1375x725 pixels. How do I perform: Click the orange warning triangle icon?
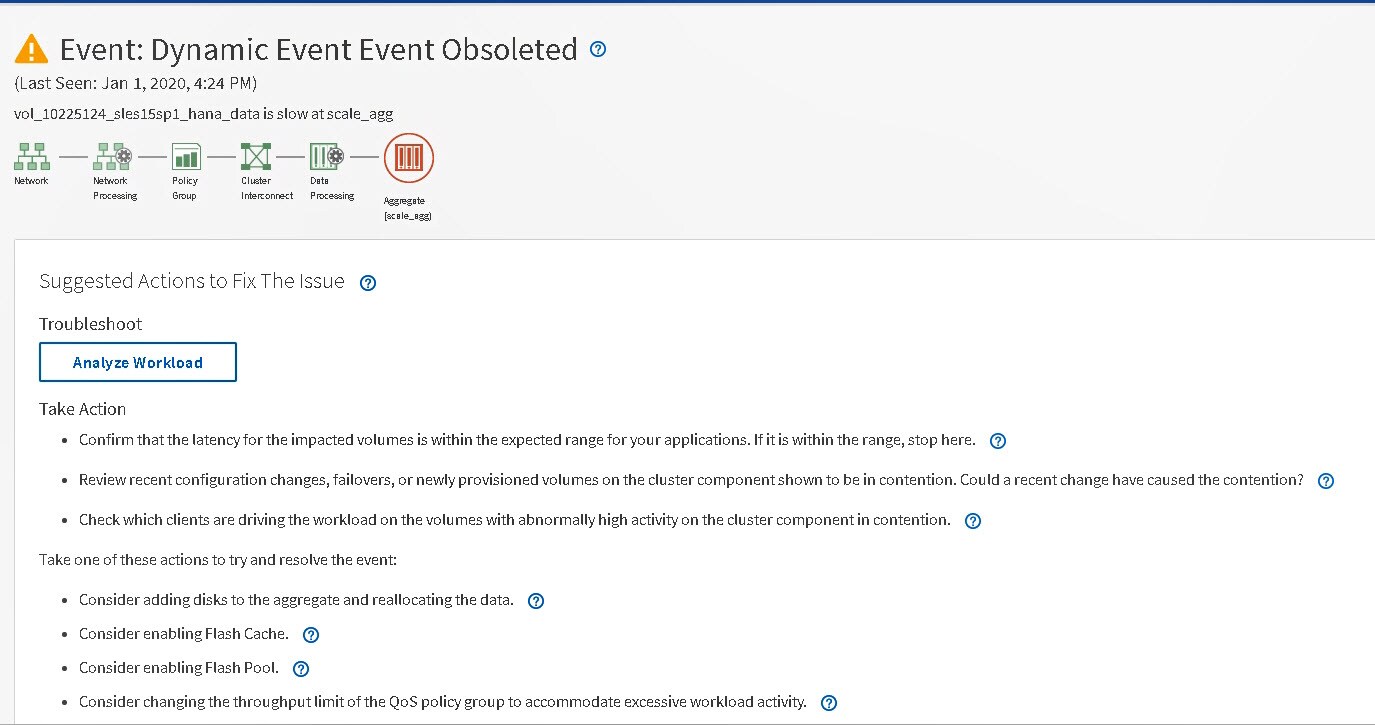(31, 49)
